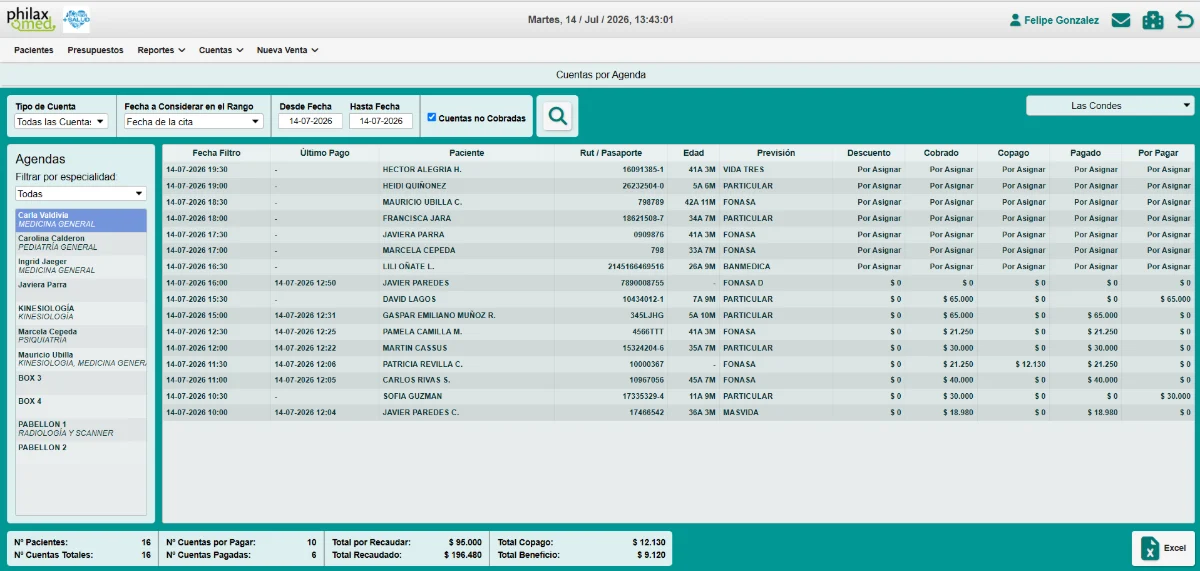This screenshot has height=571, width=1200.
Task: Expand the Nueva Venta menu
Action: [287, 50]
